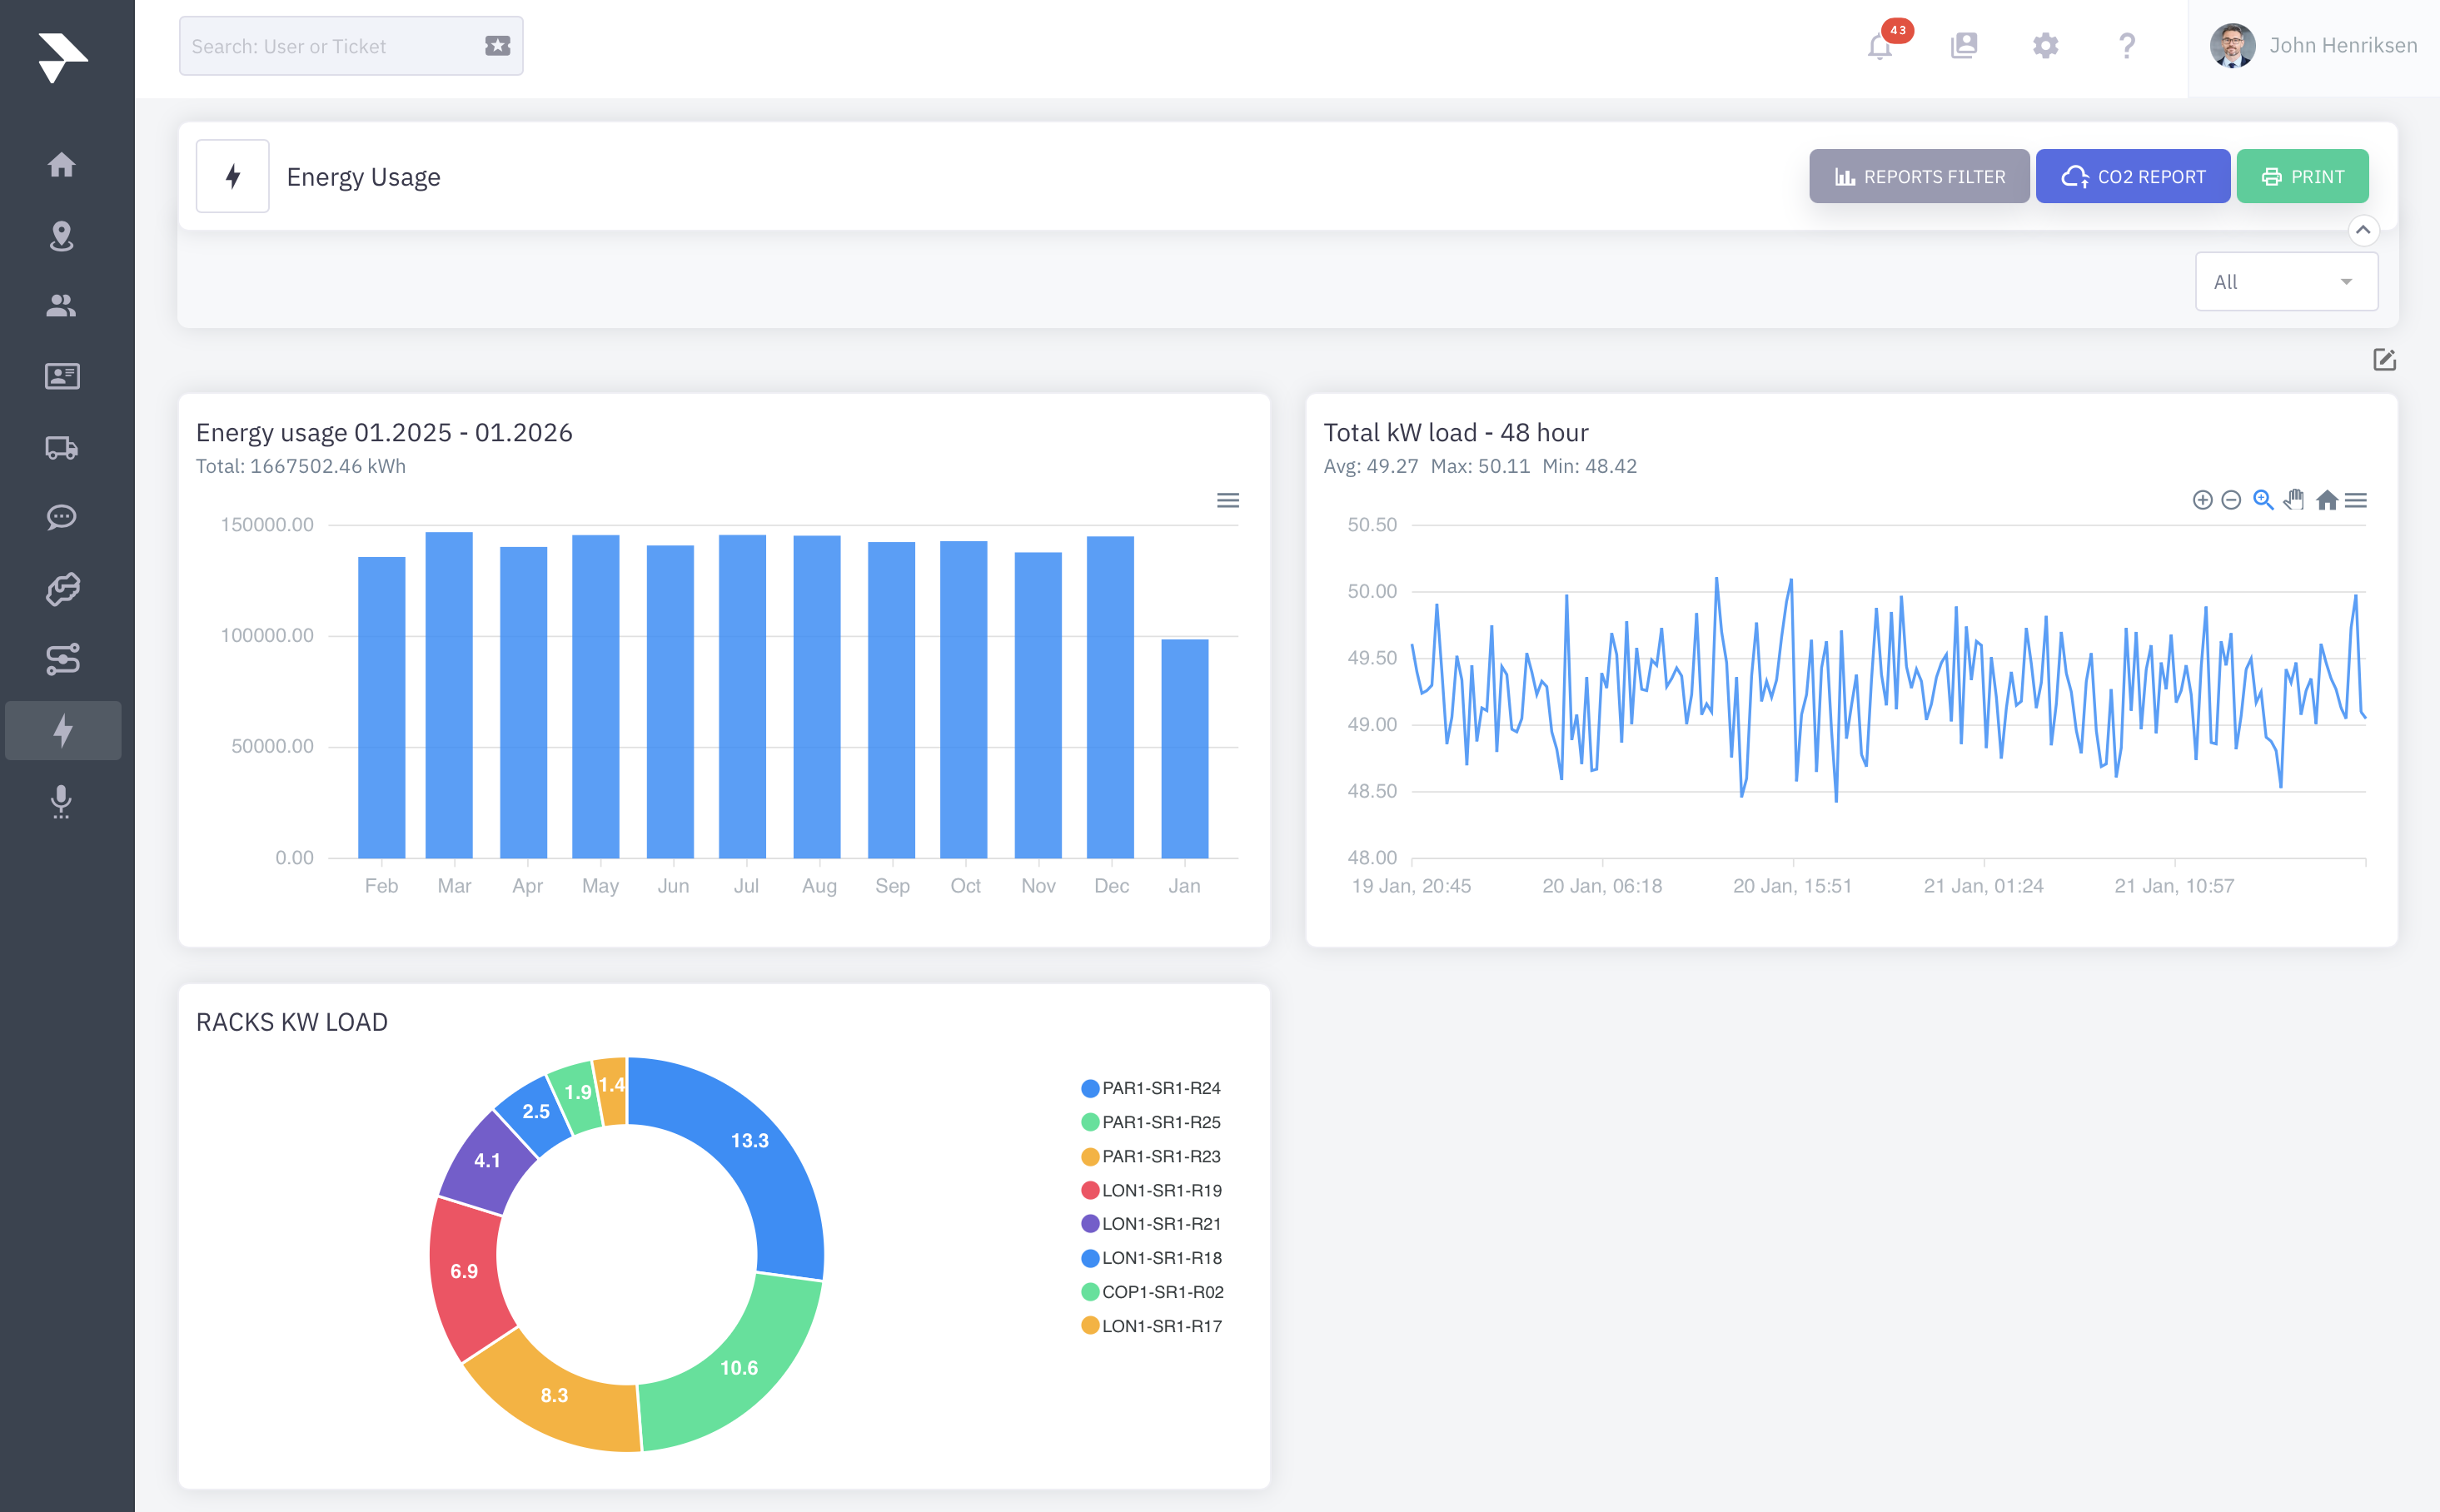Select zoom-in on the kW load chart

[2202, 500]
